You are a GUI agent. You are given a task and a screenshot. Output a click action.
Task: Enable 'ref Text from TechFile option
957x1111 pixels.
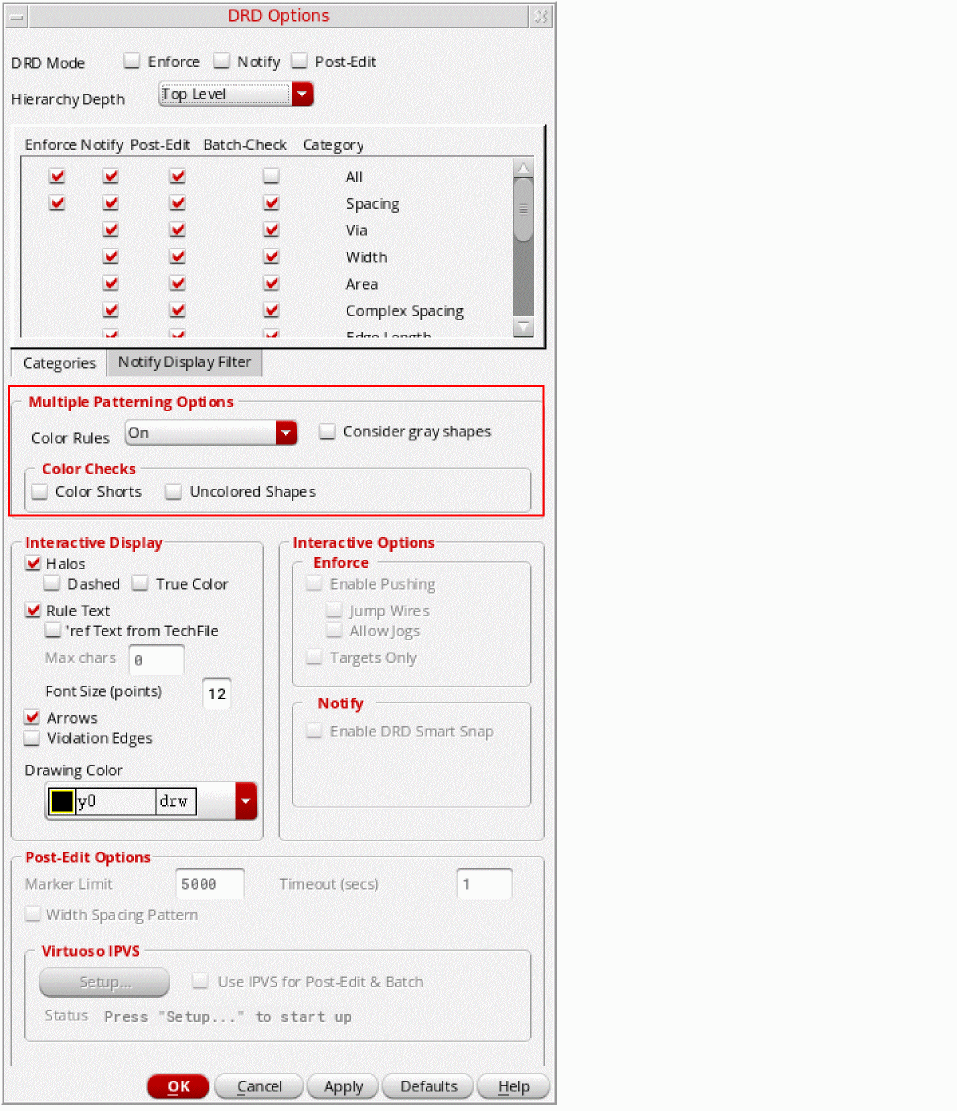pos(52,630)
